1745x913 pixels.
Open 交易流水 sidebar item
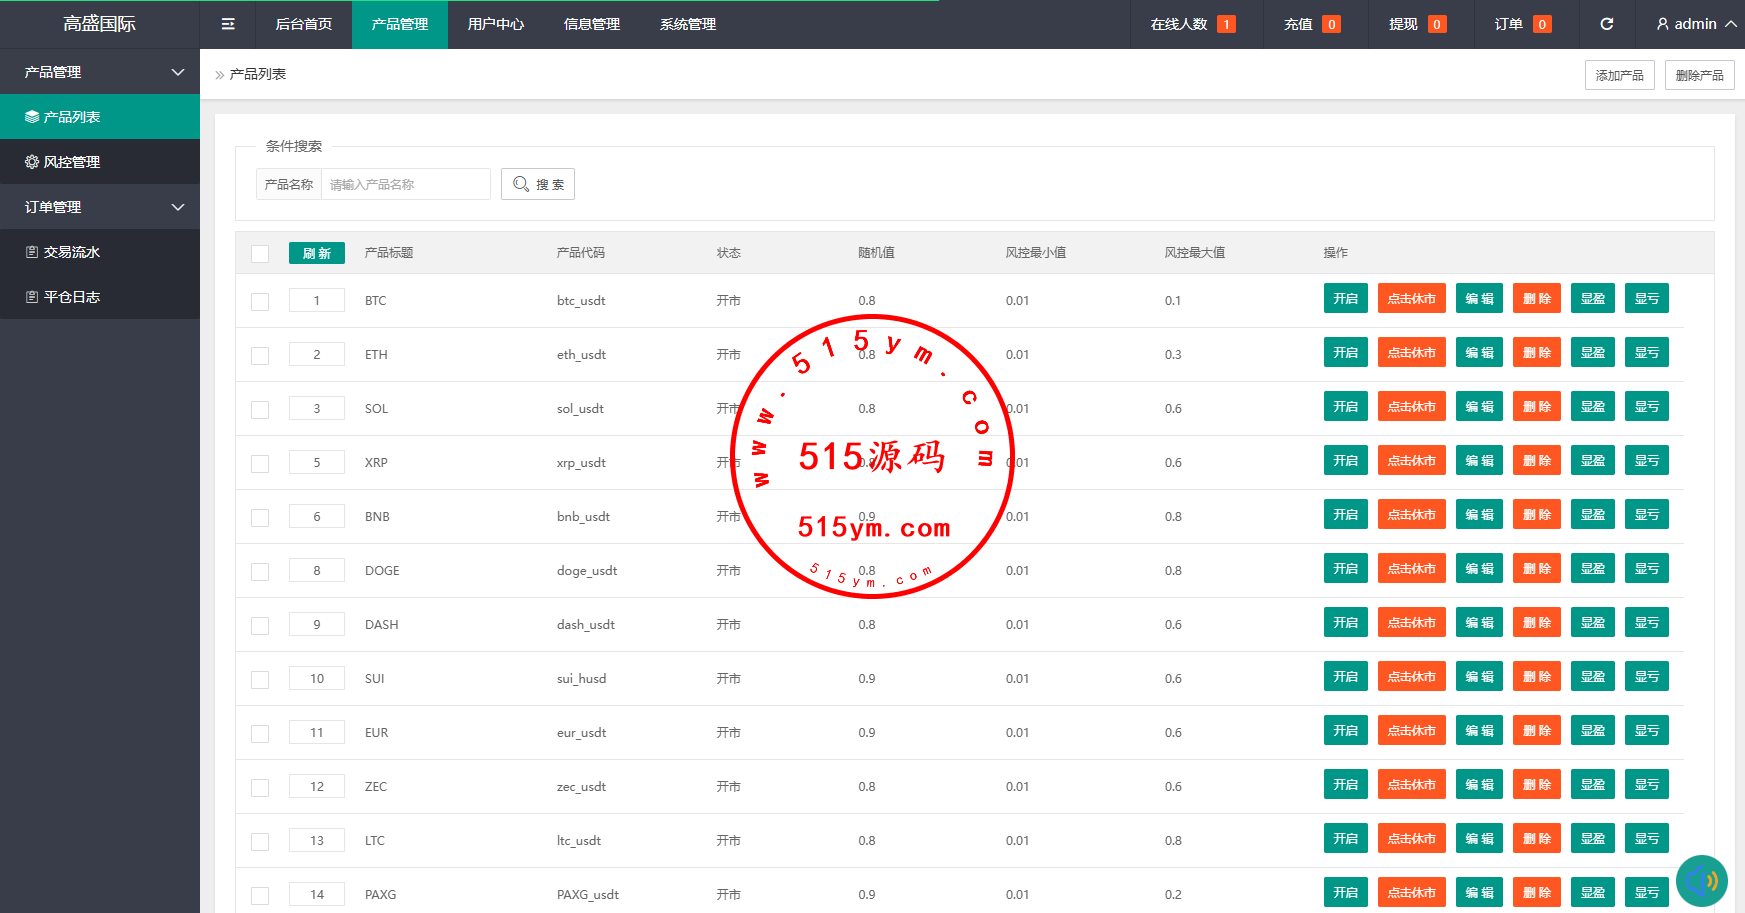[71, 252]
